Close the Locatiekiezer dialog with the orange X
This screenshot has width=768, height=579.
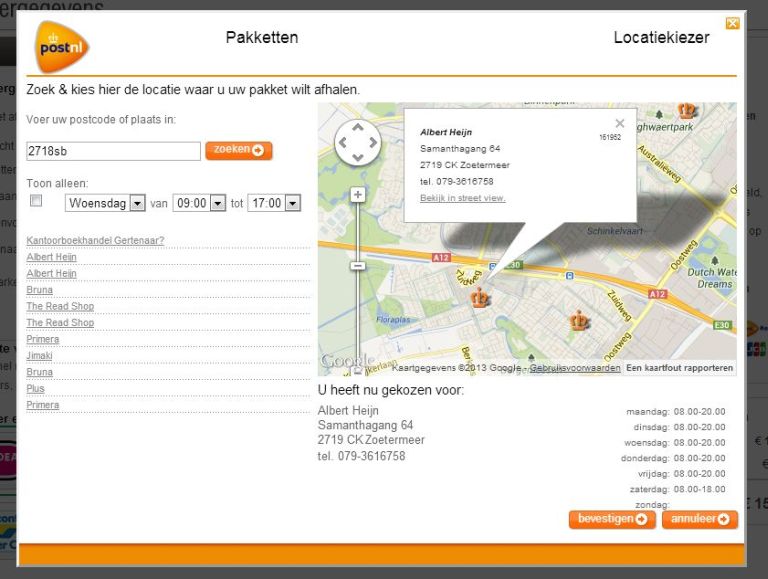(x=732, y=23)
